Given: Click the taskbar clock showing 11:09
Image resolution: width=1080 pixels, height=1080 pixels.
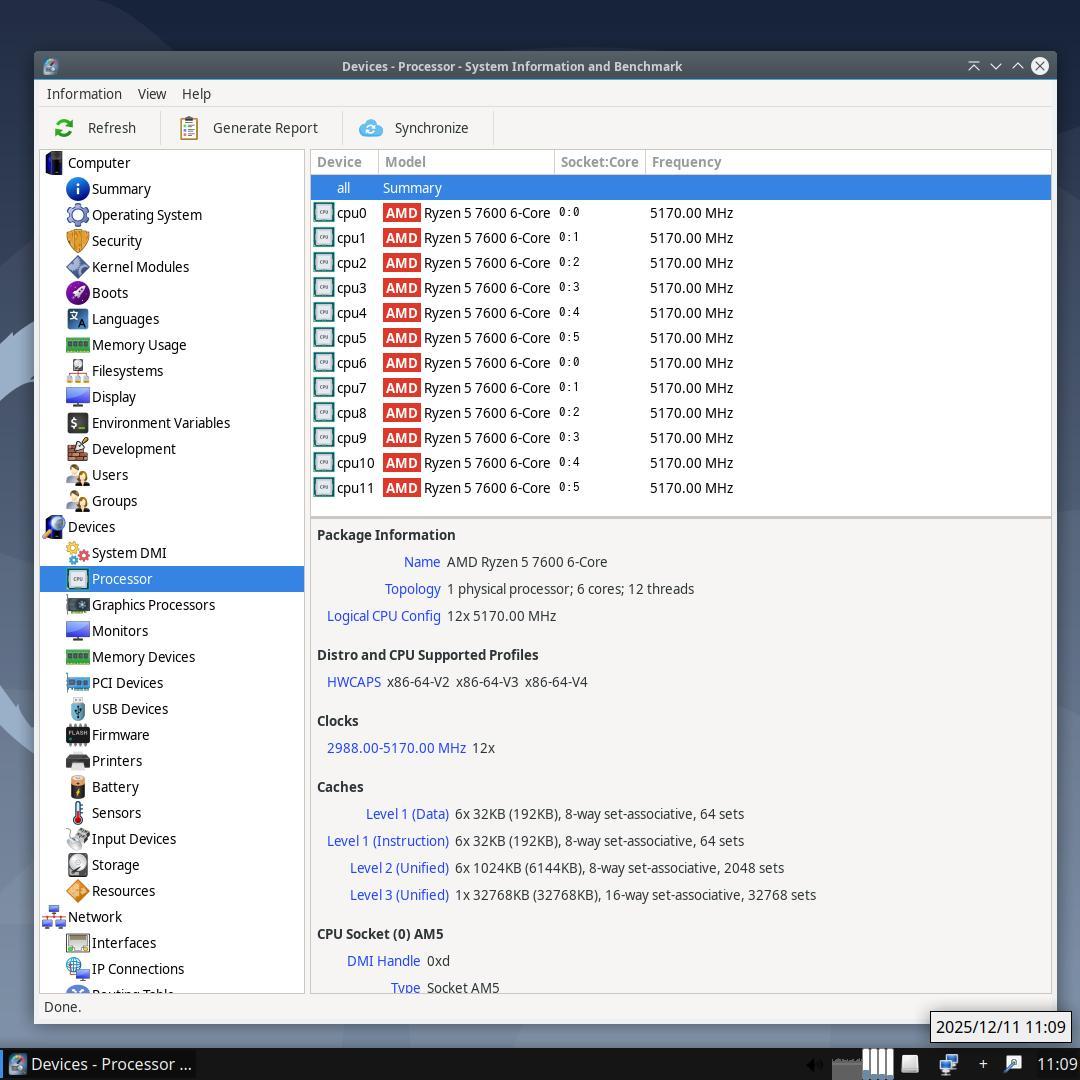Looking at the screenshot, I should pos(1056,1064).
